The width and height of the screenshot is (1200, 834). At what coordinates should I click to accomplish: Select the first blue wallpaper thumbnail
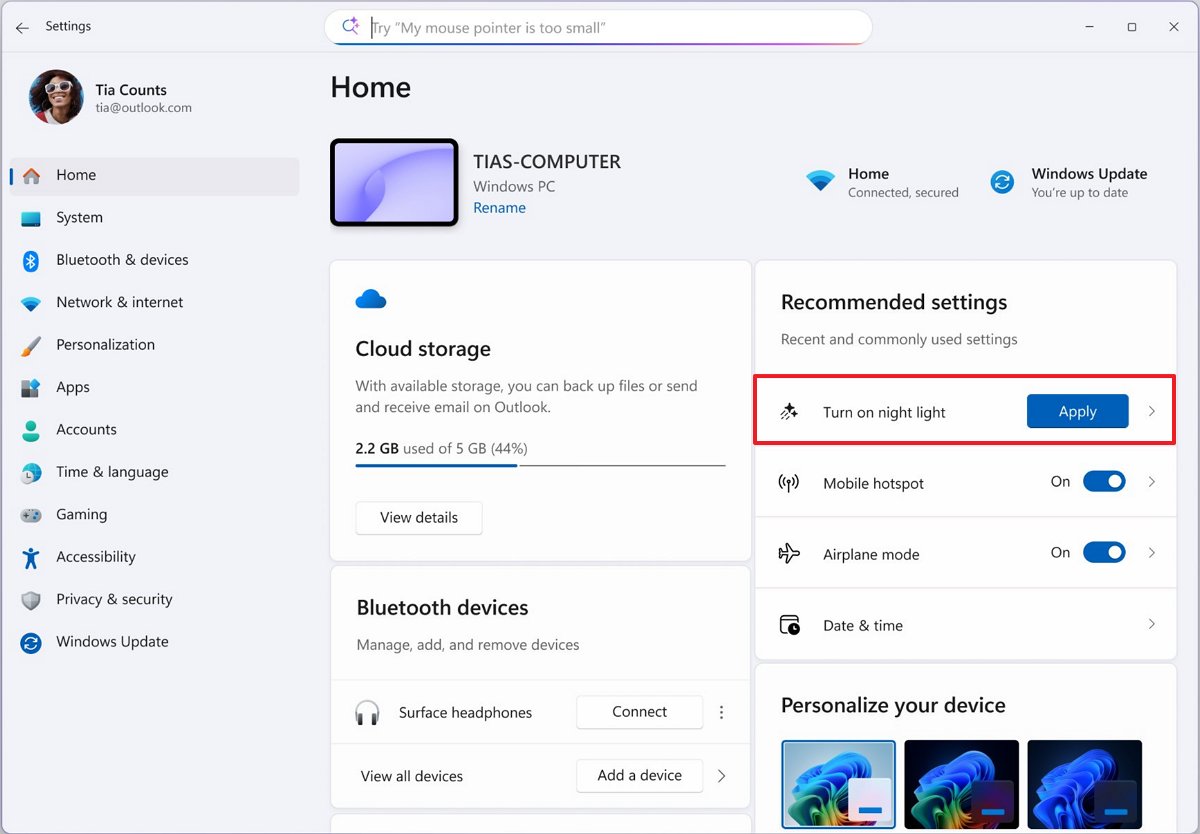tap(838, 784)
